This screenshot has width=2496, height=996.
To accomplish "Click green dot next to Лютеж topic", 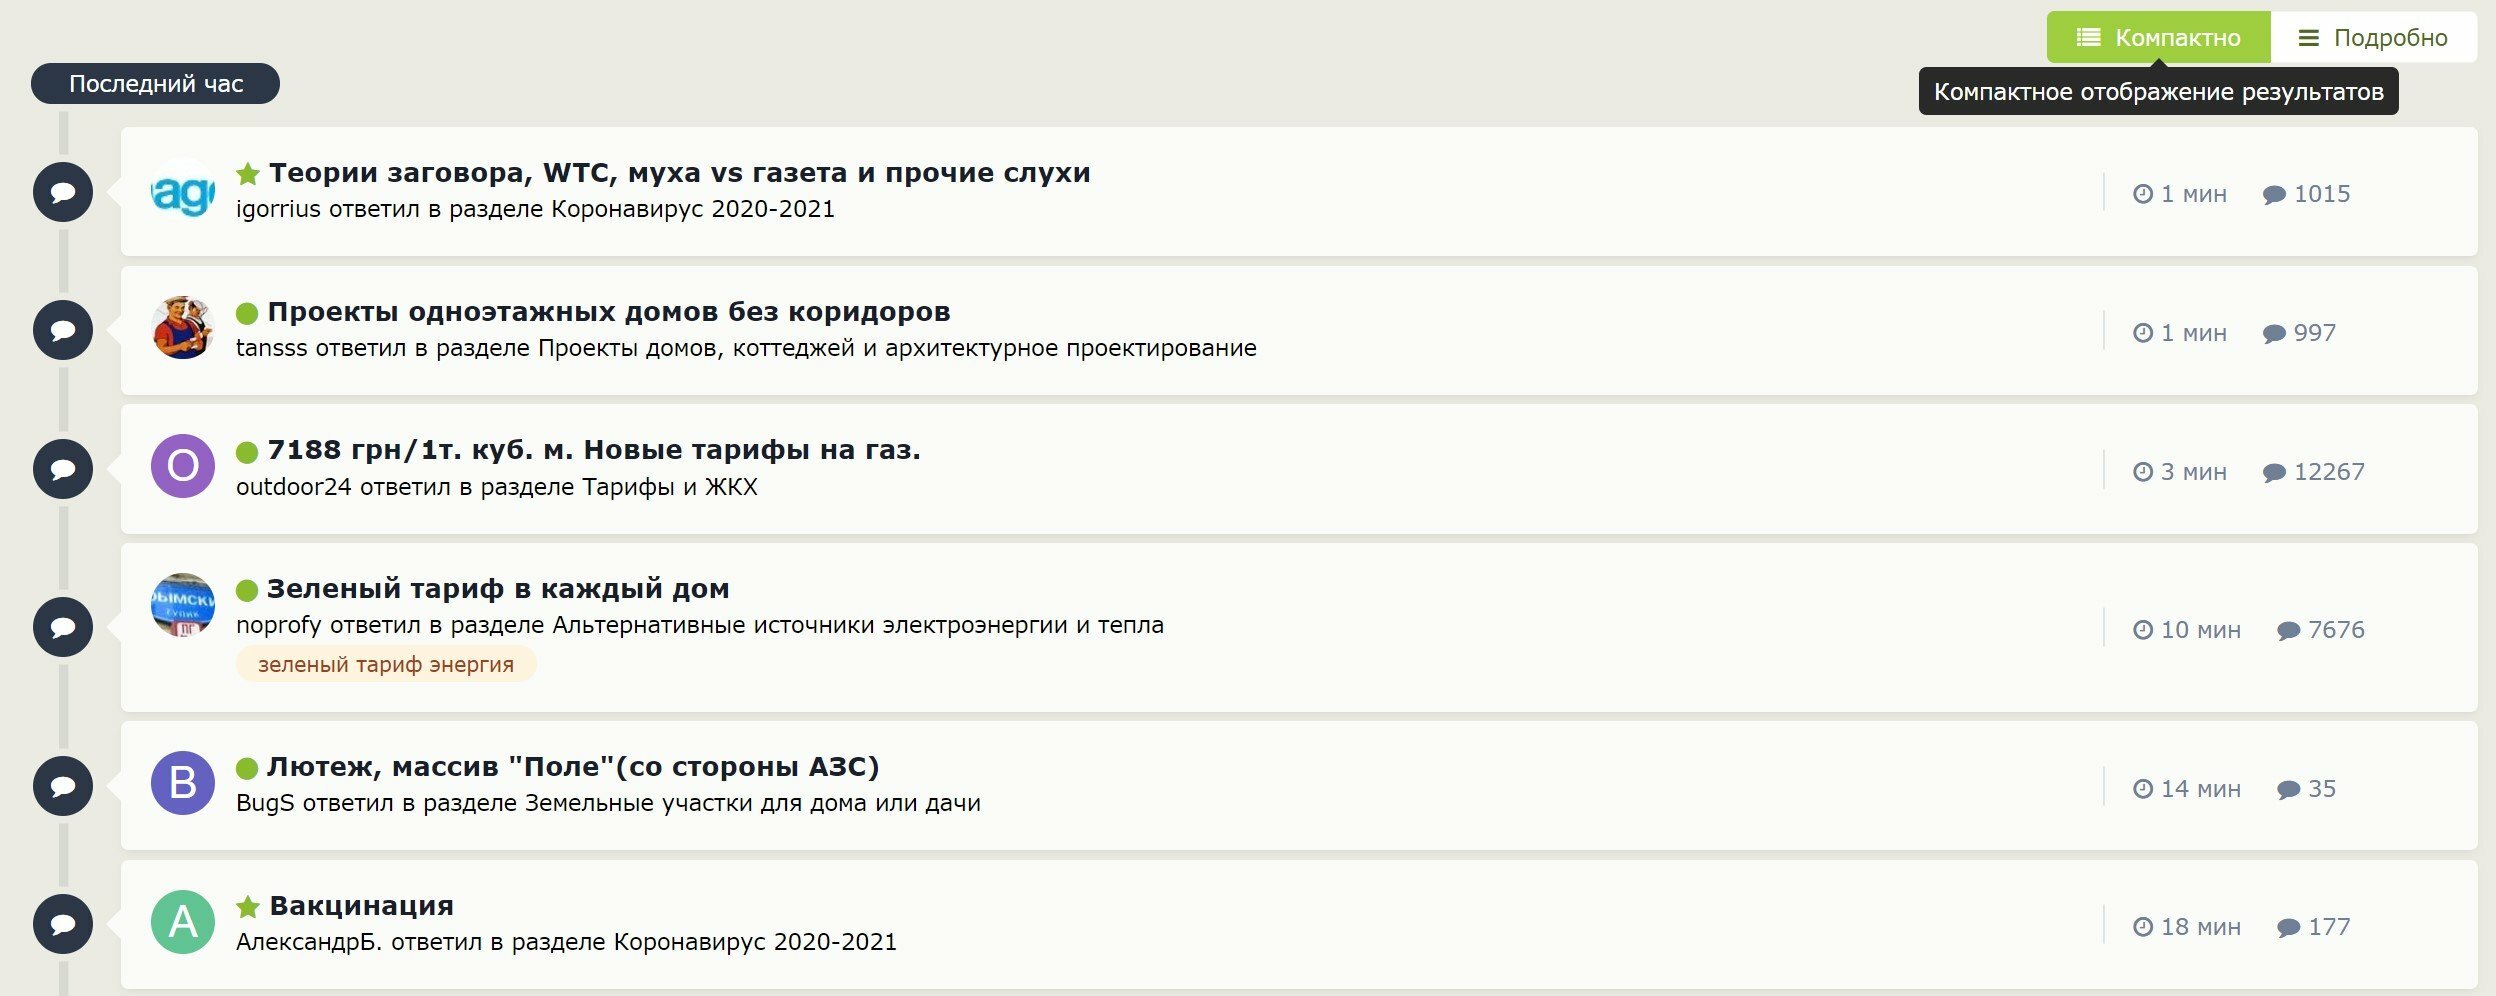I will click(x=247, y=768).
